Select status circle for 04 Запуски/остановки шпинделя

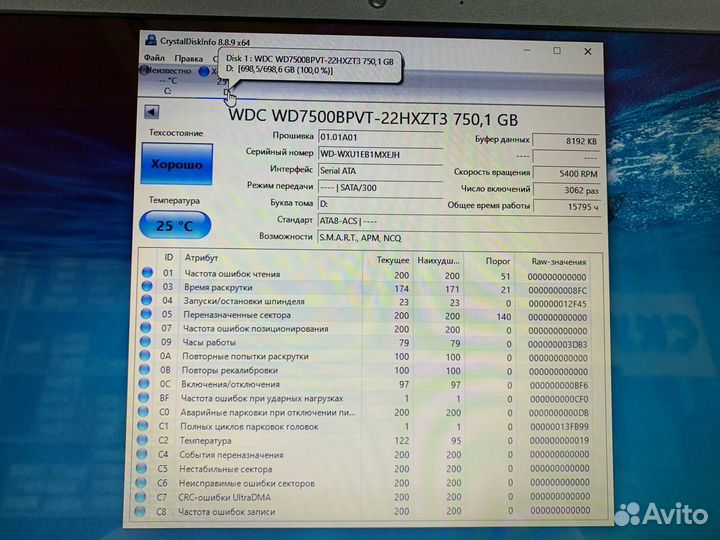(146, 300)
